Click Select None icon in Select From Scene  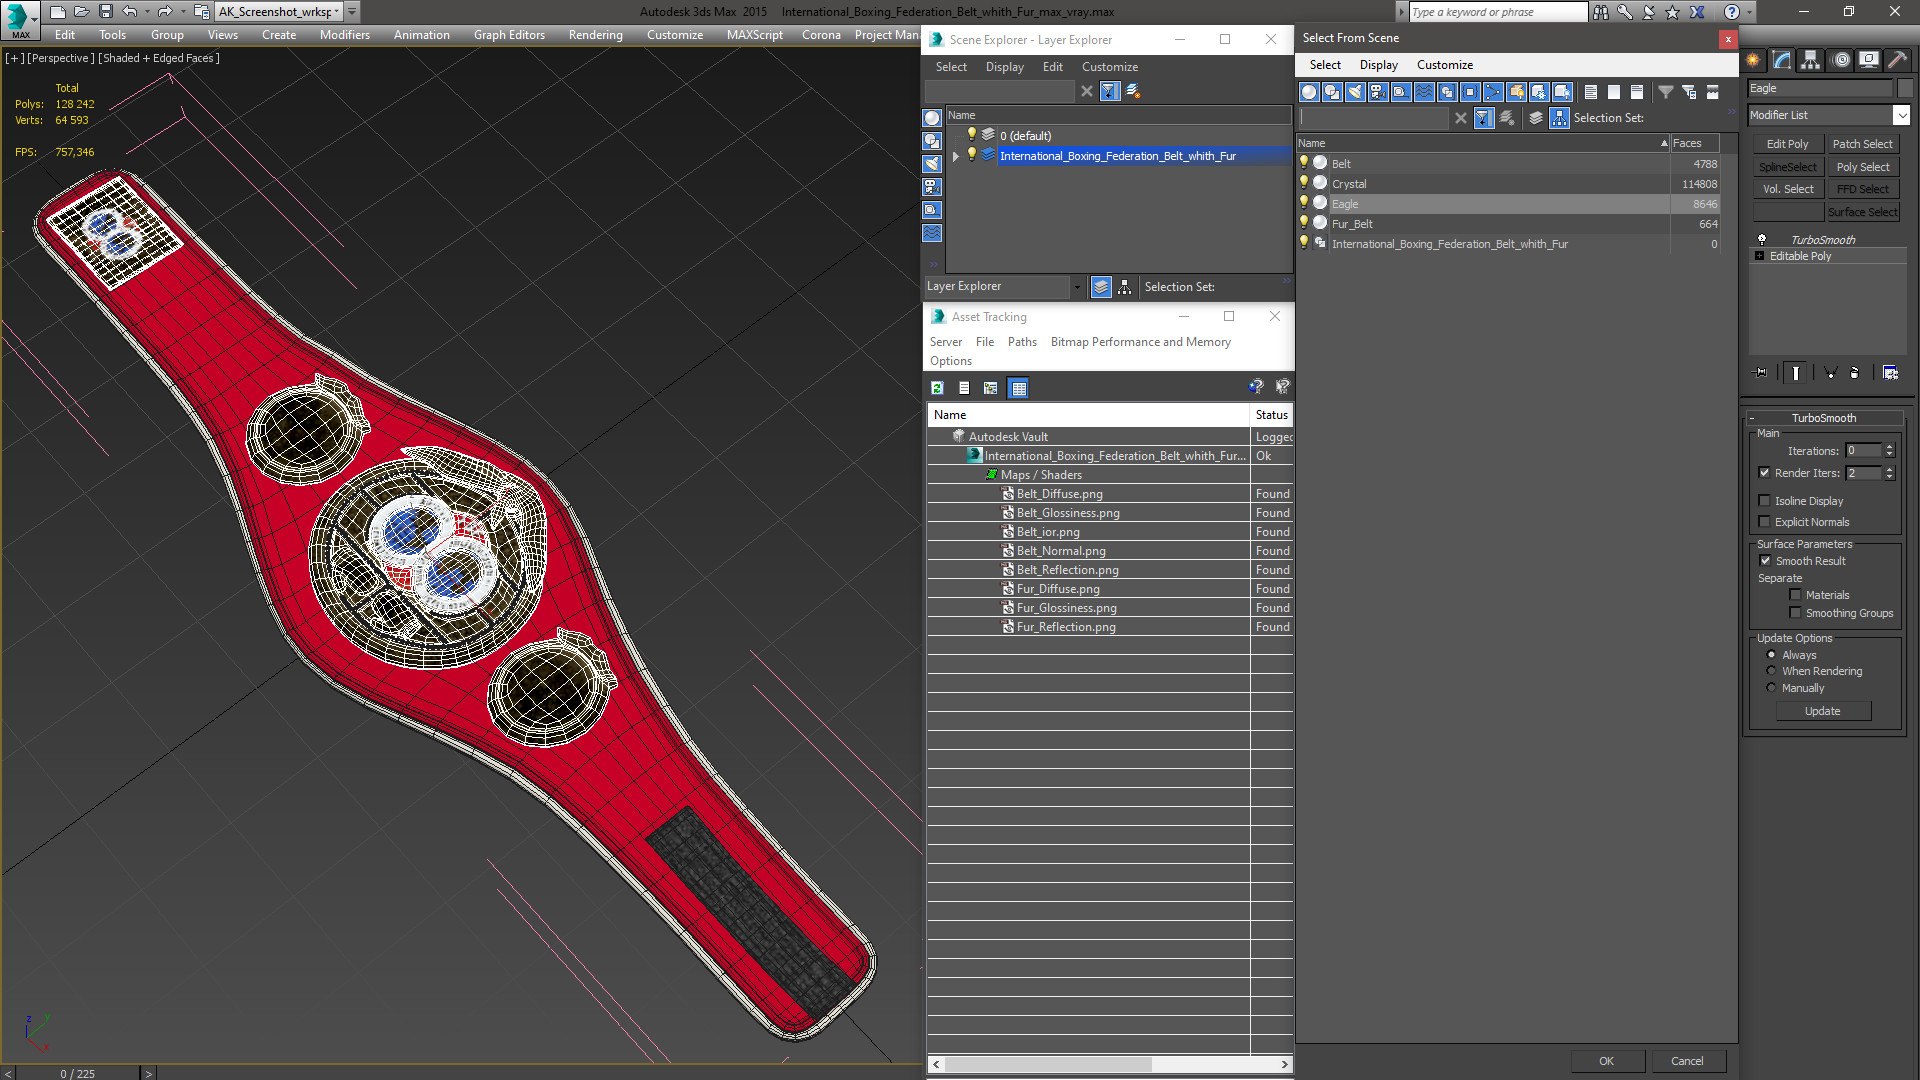click(1614, 92)
